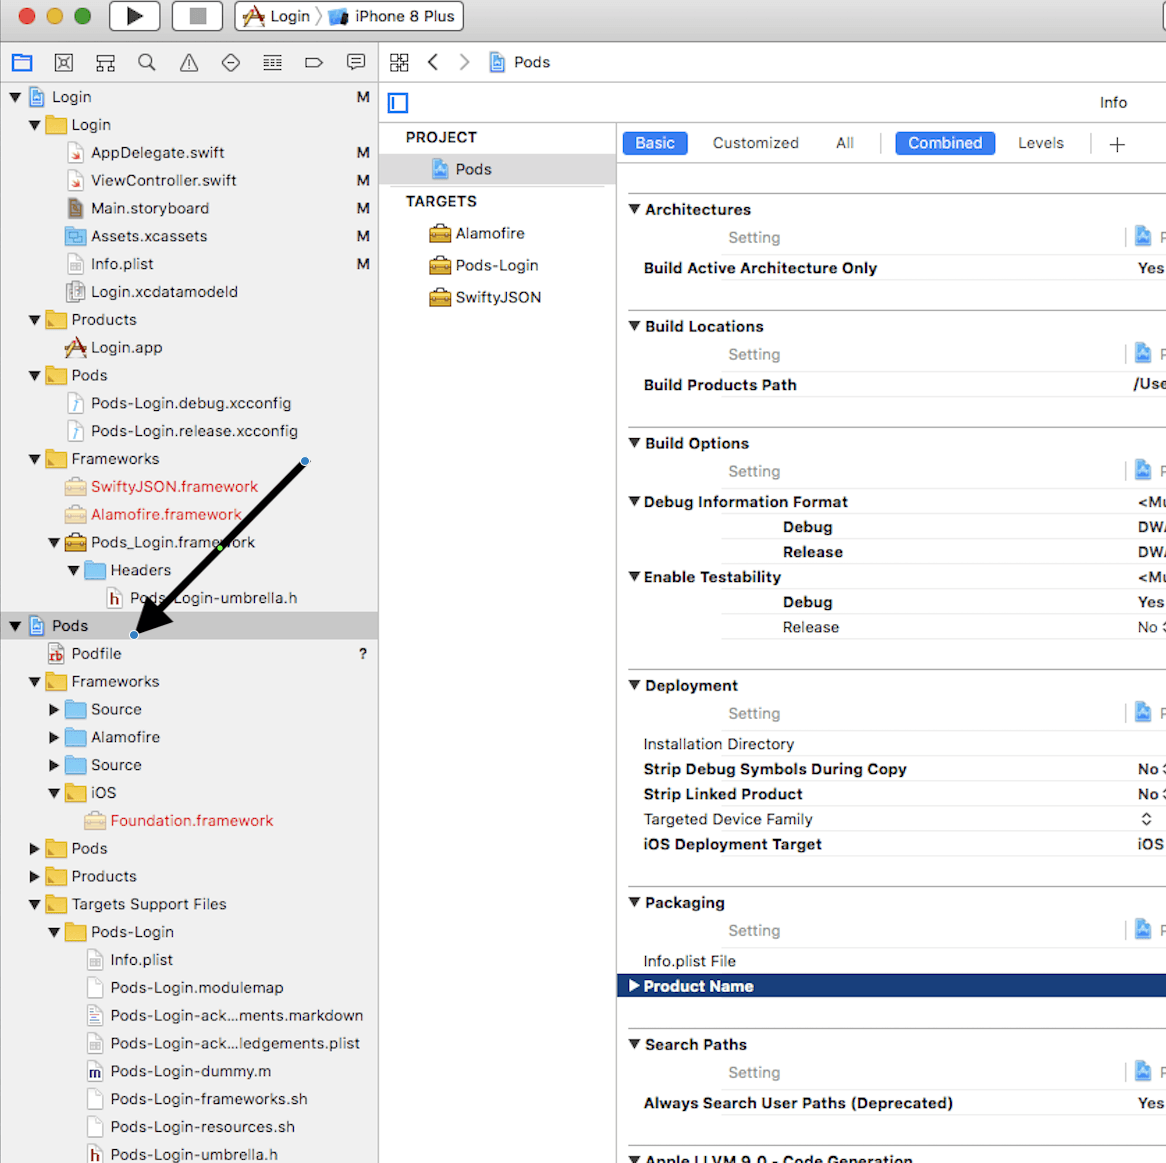The image size is (1166, 1163).
Task: Open the Find navigator magnifier icon
Action: tap(147, 63)
